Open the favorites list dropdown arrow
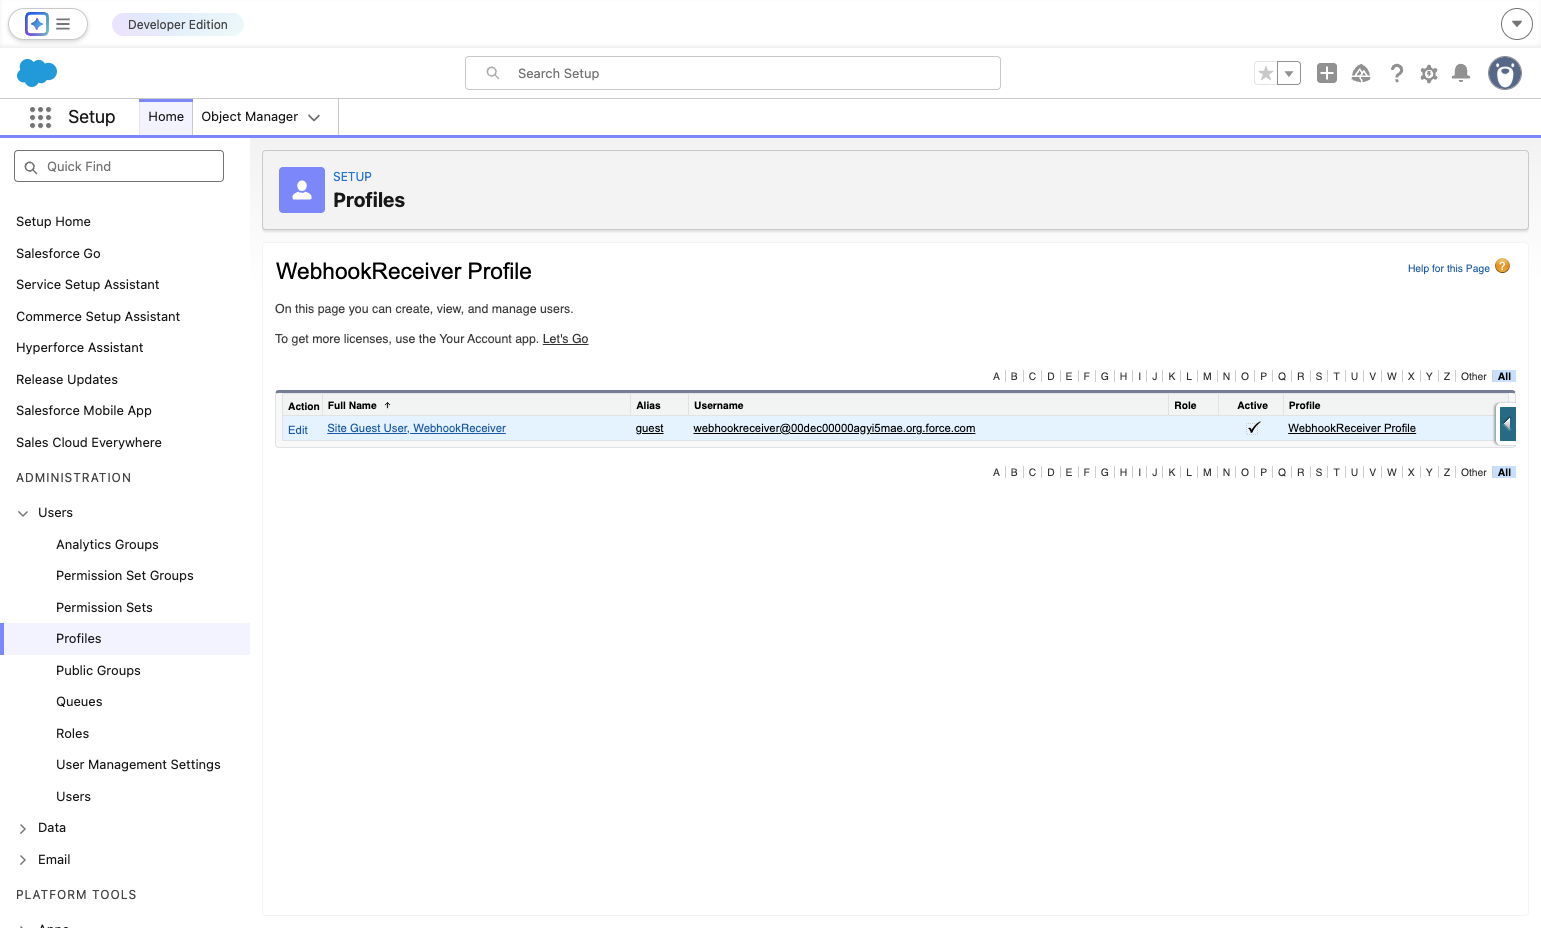This screenshot has width=1541, height=928. [1289, 73]
